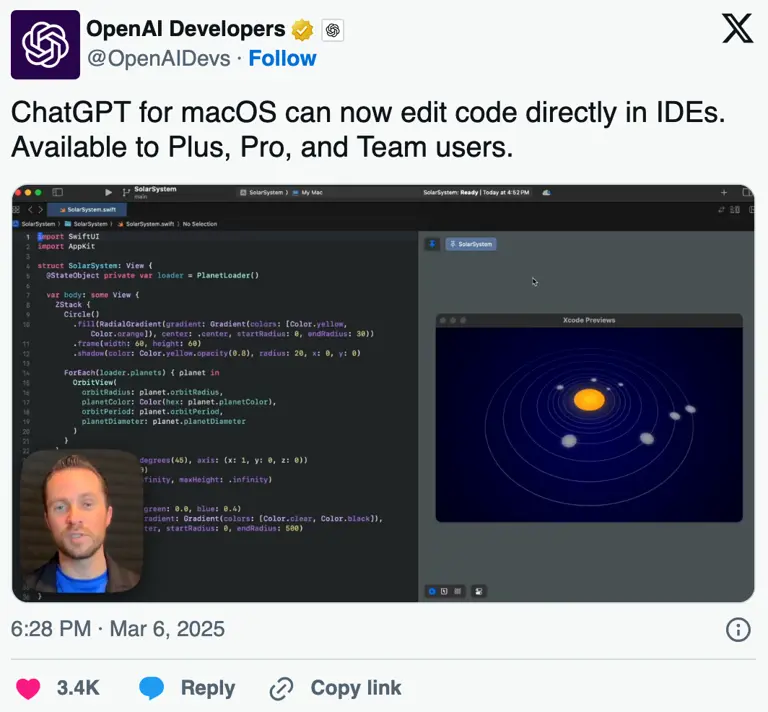Enable live preview mode button
The height and width of the screenshot is (712, 768).
pyautogui.click(x=432, y=591)
